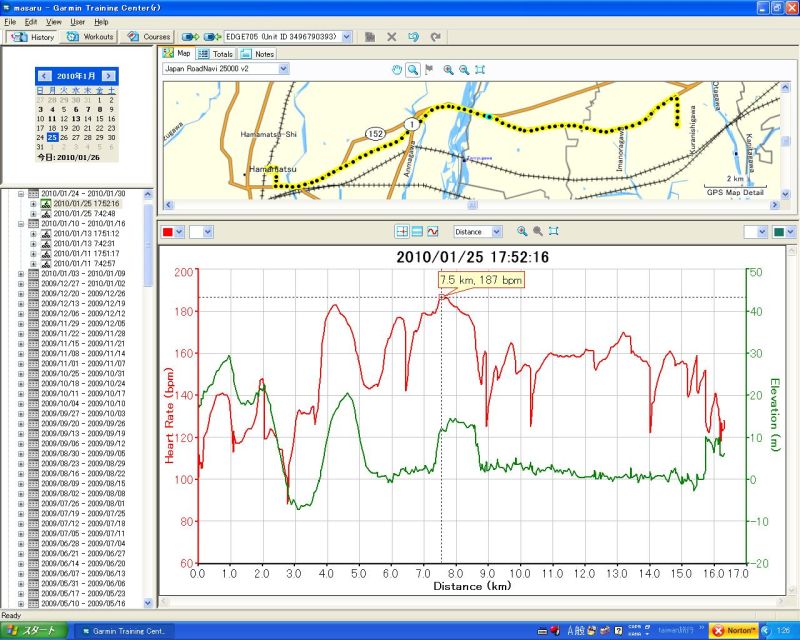Click activity icon for 2010/01/25 17:52:16

pos(46,204)
